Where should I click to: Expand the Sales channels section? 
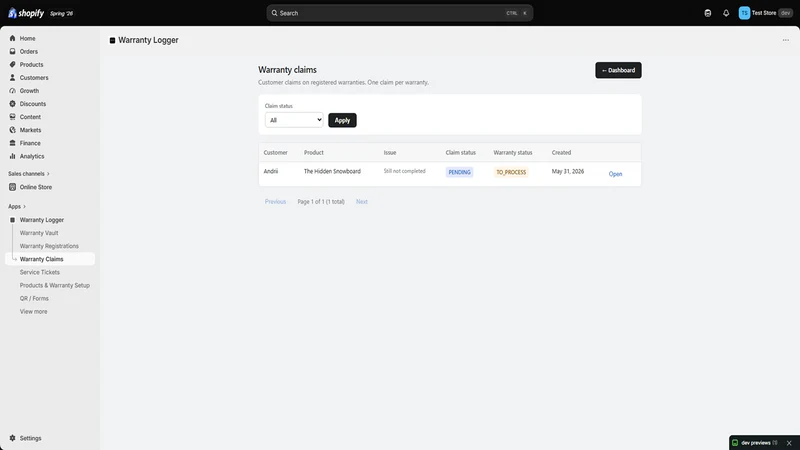tap(29, 174)
